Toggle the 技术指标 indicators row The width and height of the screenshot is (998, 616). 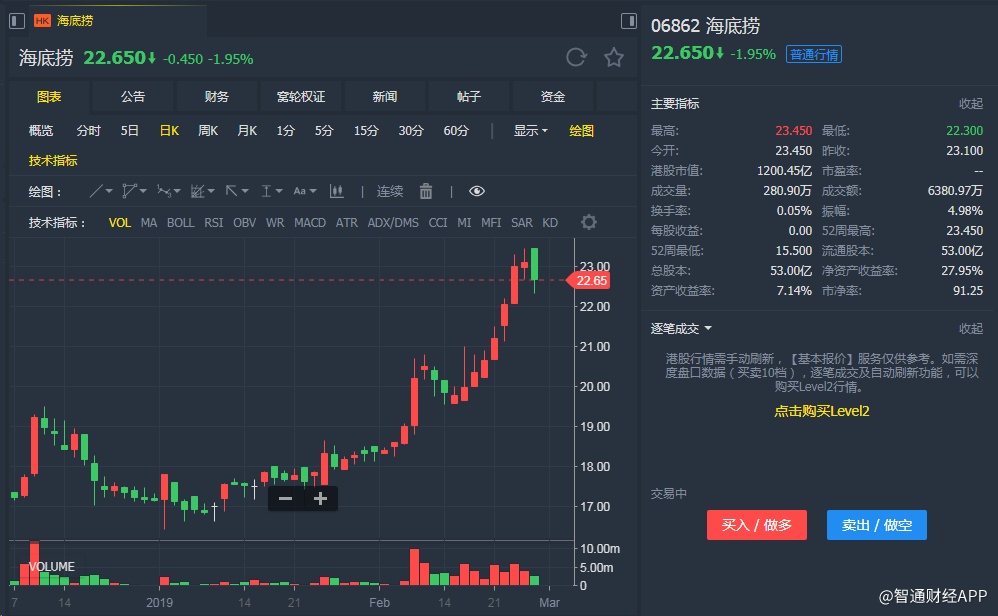coord(53,160)
